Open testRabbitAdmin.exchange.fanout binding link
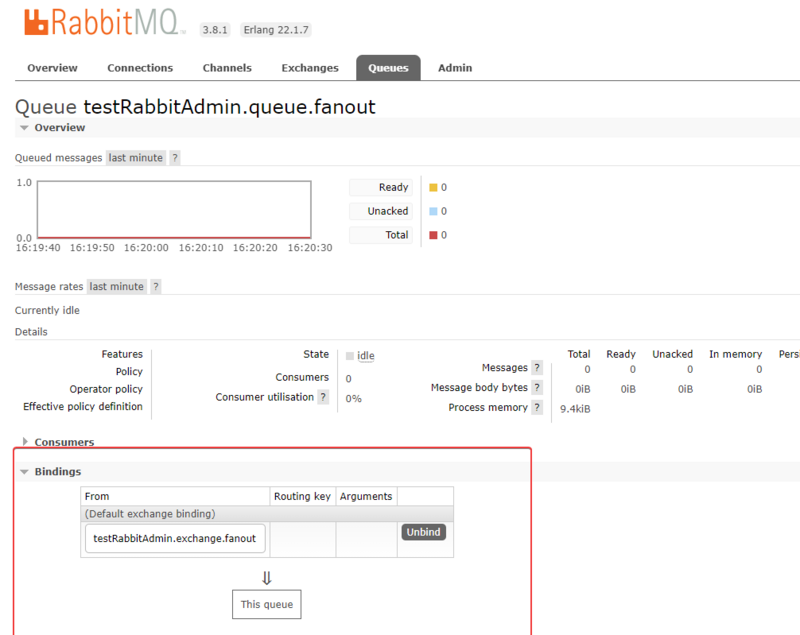Image resolution: width=800 pixels, height=635 pixels. click(174, 538)
